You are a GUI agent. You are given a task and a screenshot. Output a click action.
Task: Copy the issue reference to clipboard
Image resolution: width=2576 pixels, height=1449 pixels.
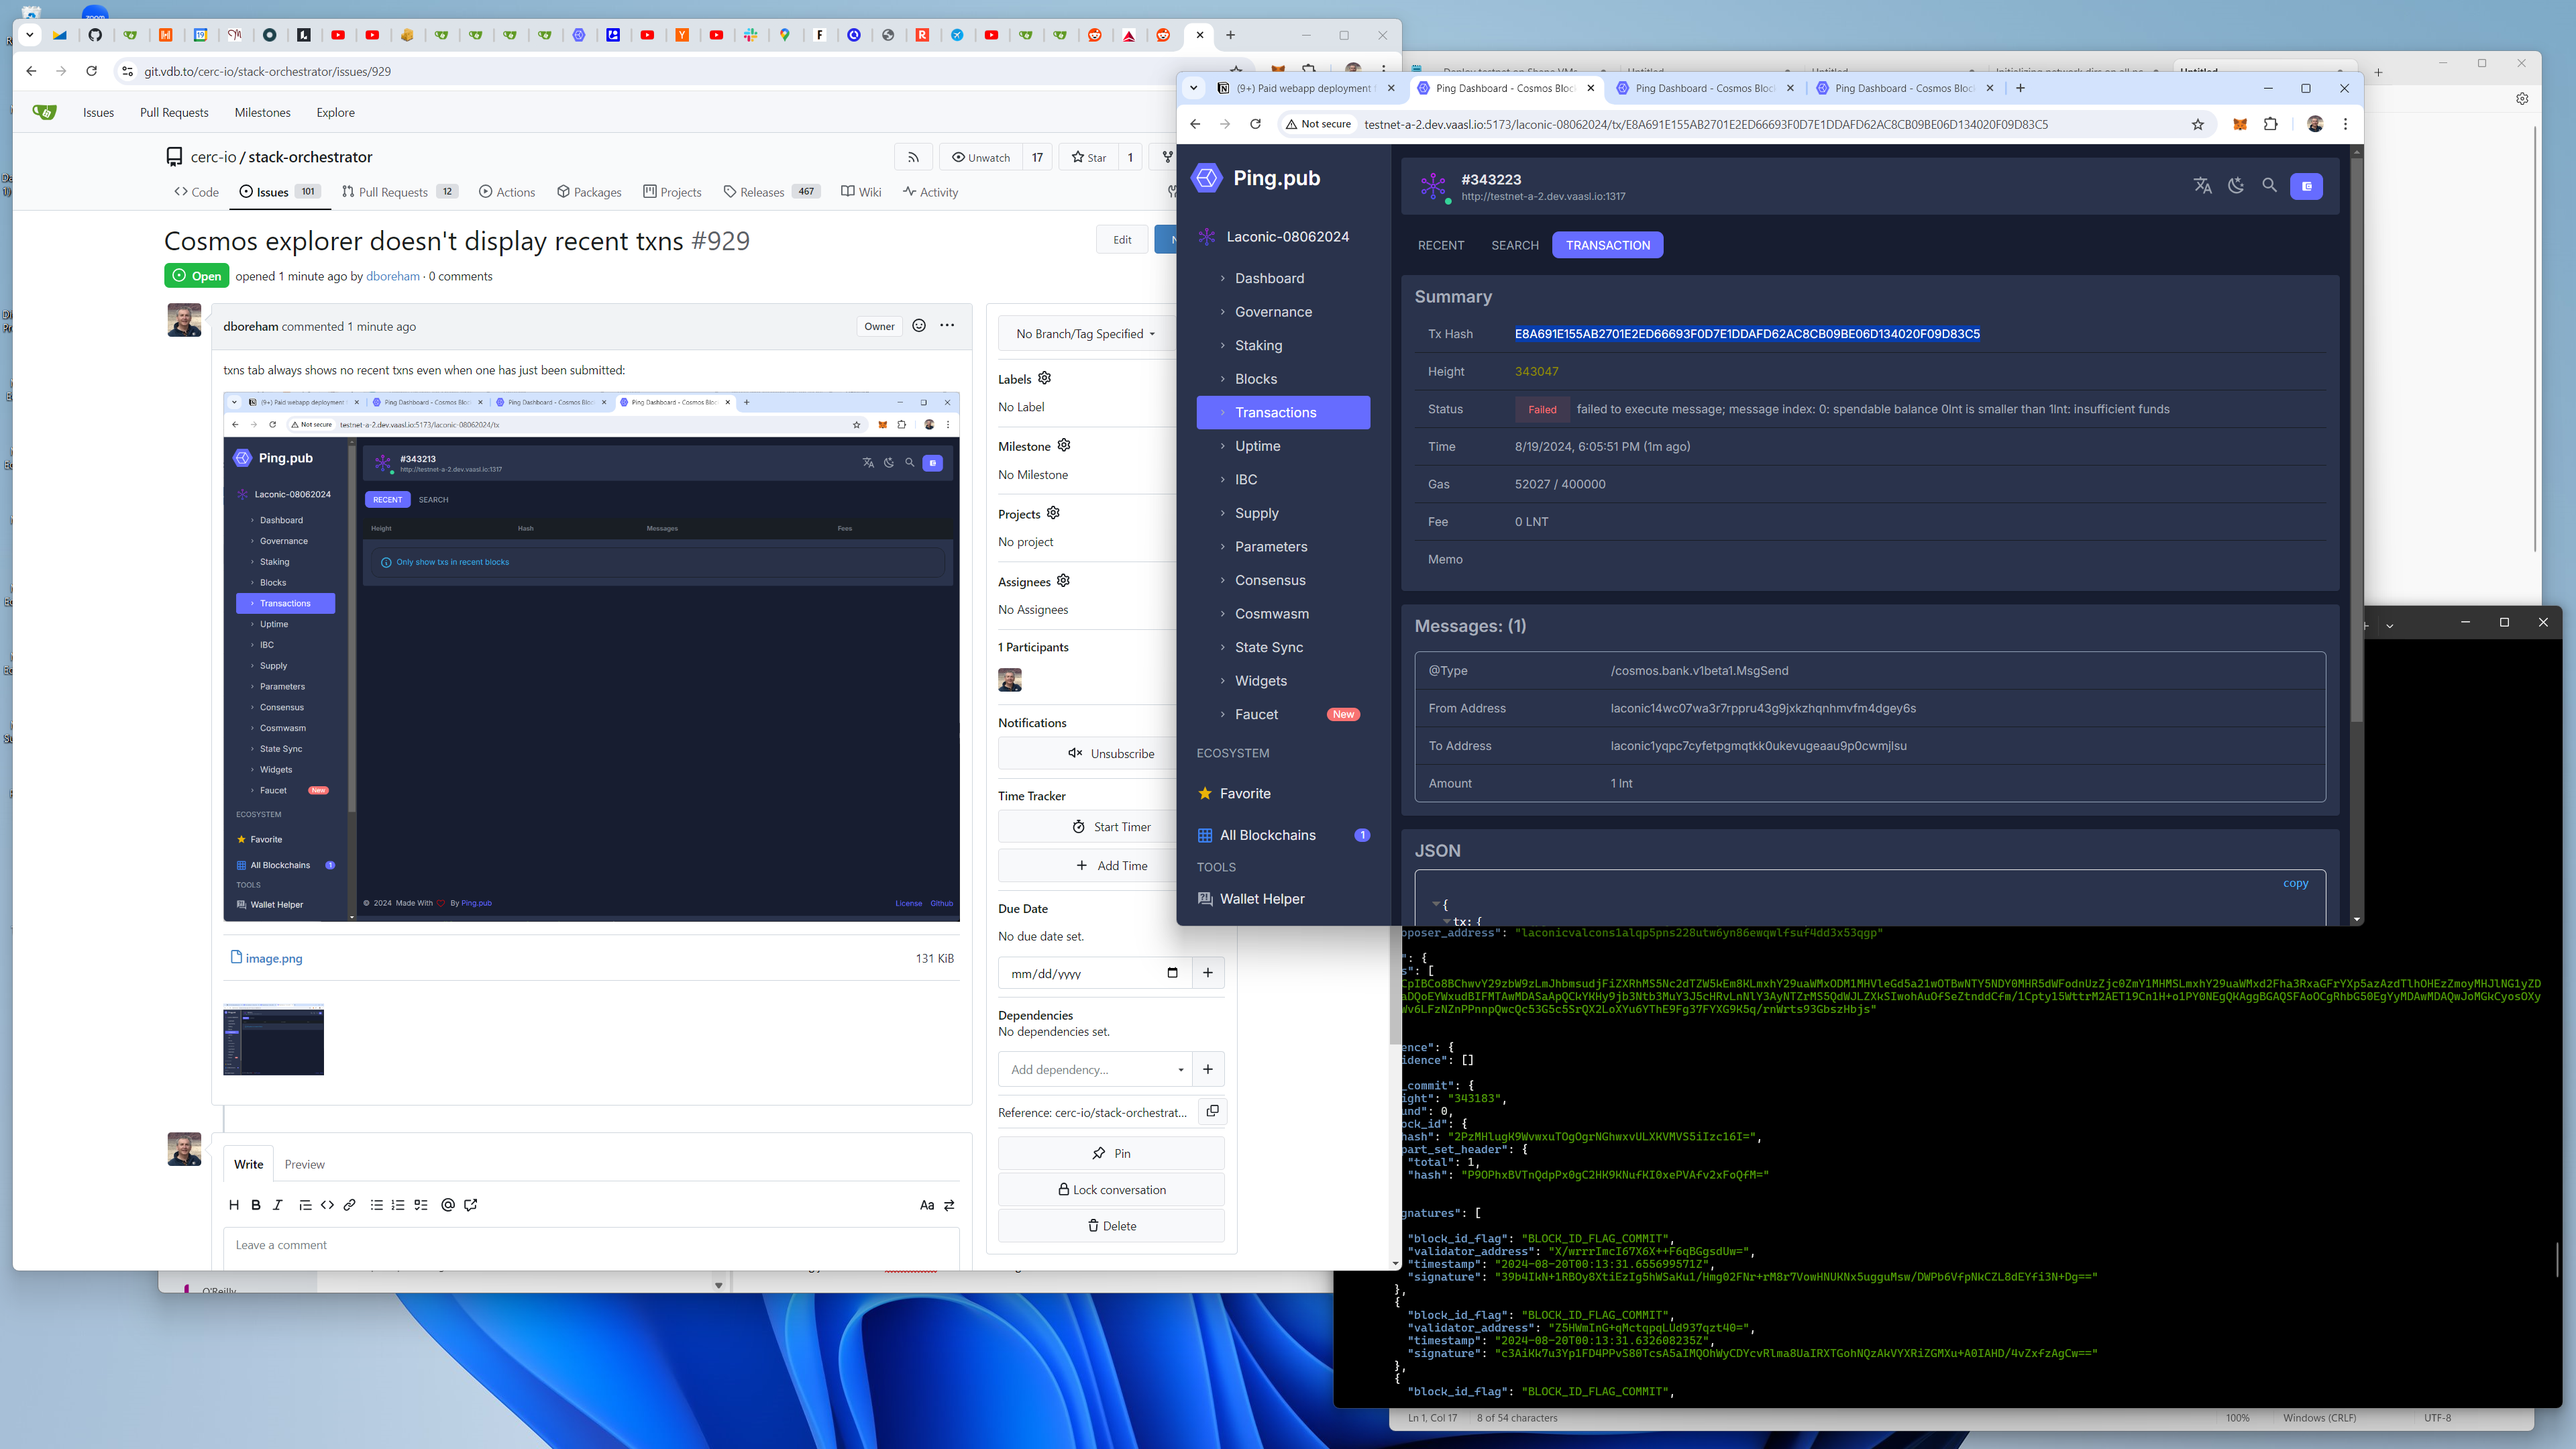coord(1213,1111)
